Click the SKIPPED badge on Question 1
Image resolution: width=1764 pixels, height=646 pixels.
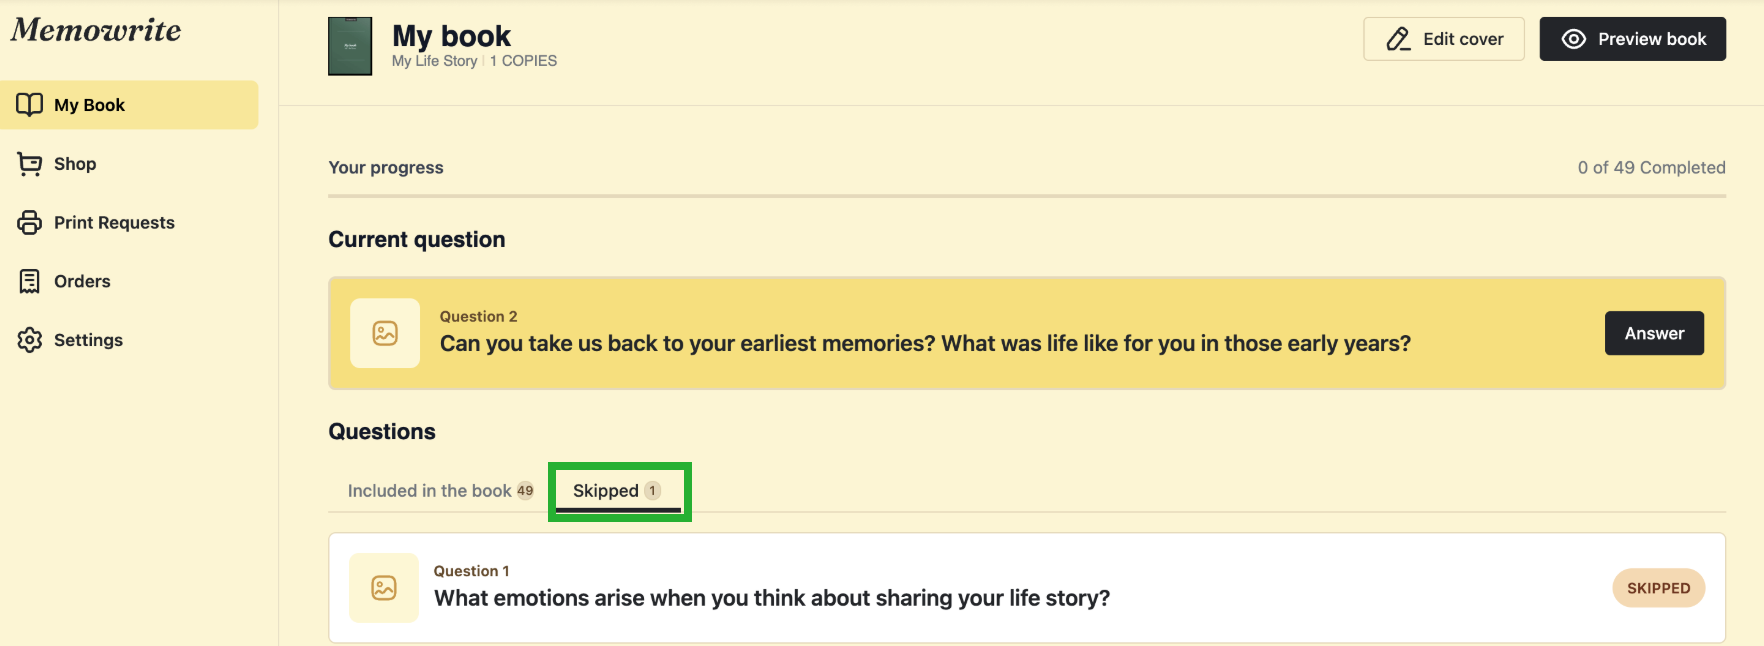click(1658, 588)
